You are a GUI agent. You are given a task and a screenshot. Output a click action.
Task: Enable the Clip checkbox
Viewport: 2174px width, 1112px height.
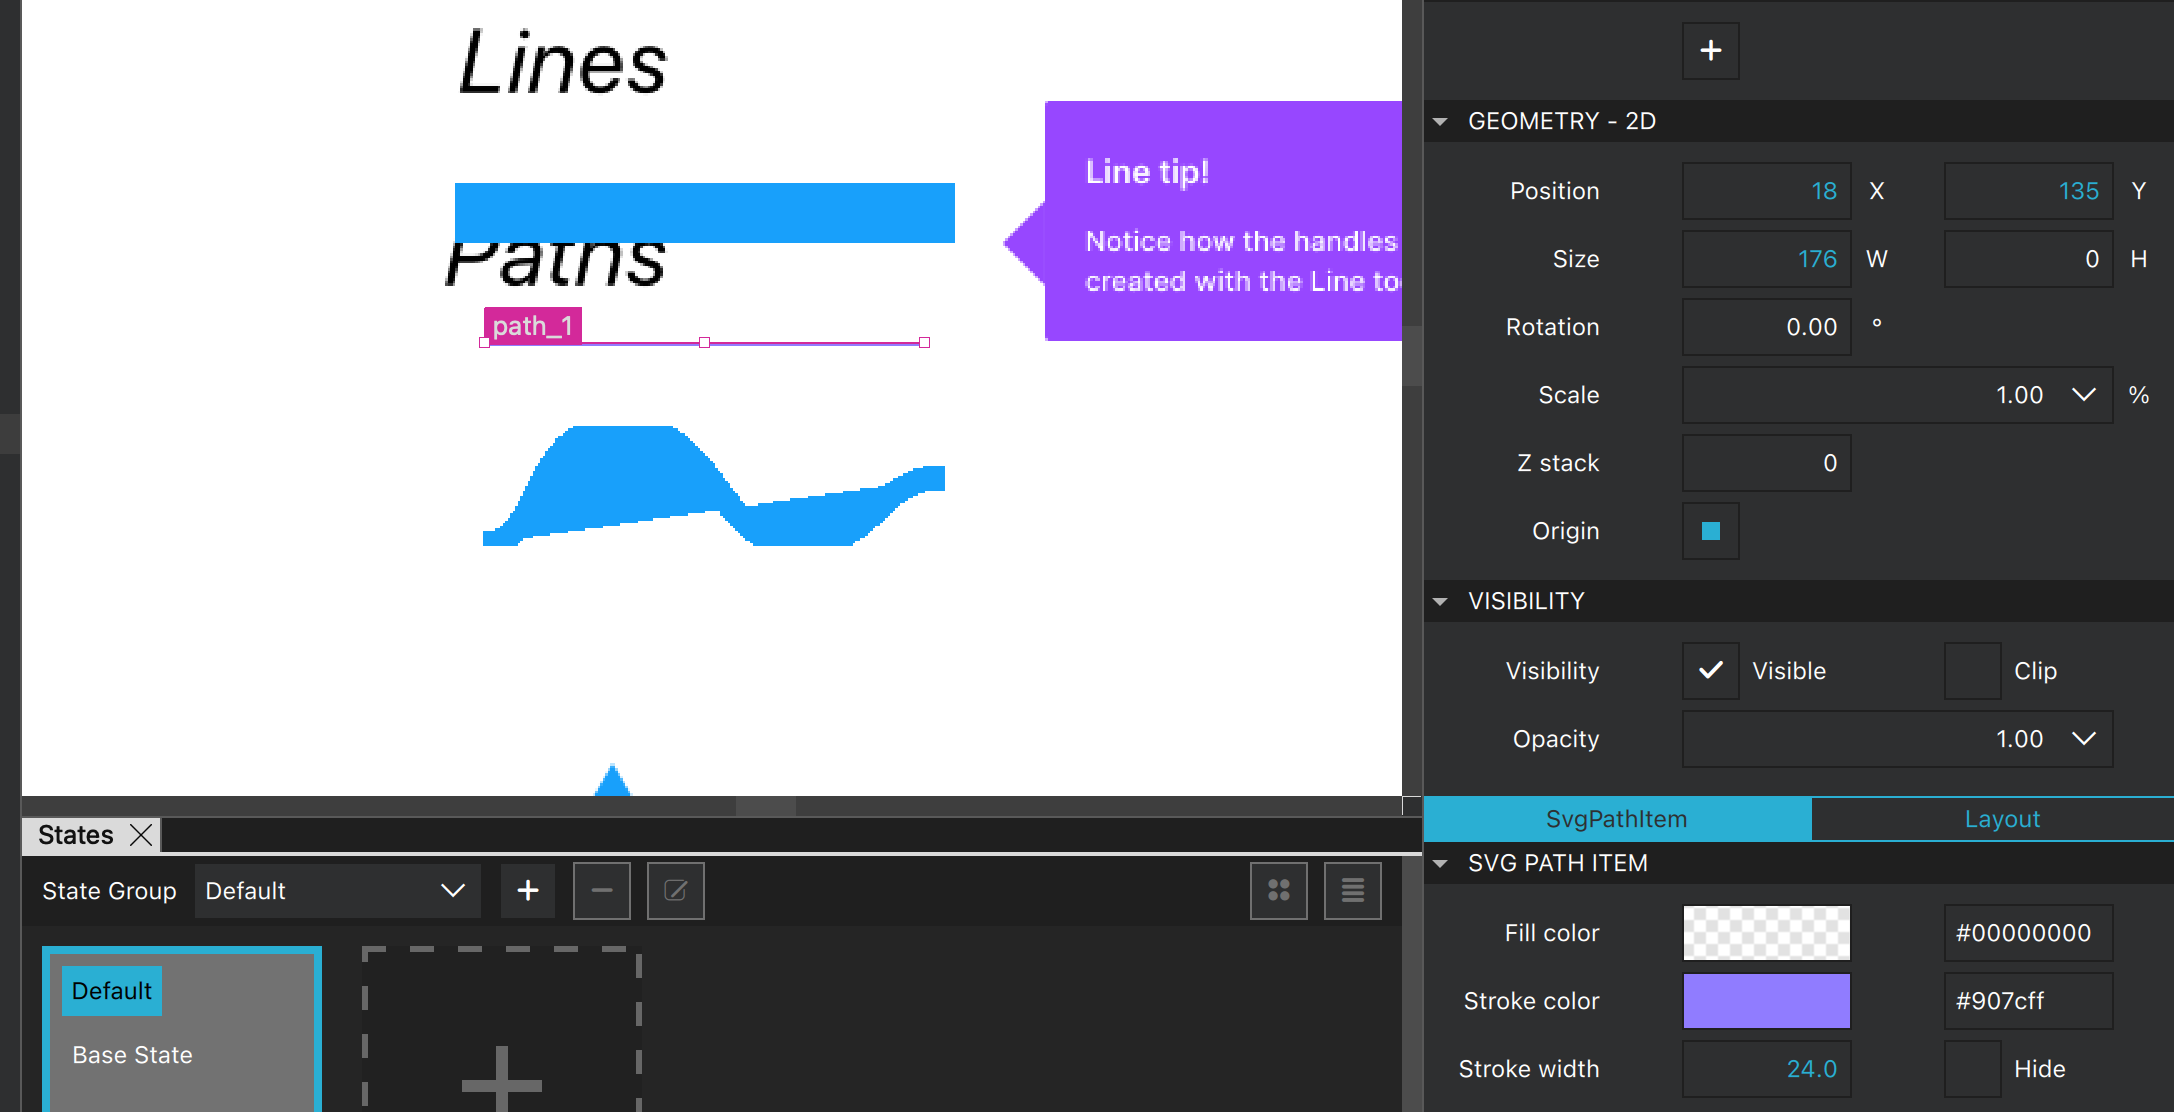(x=1972, y=670)
